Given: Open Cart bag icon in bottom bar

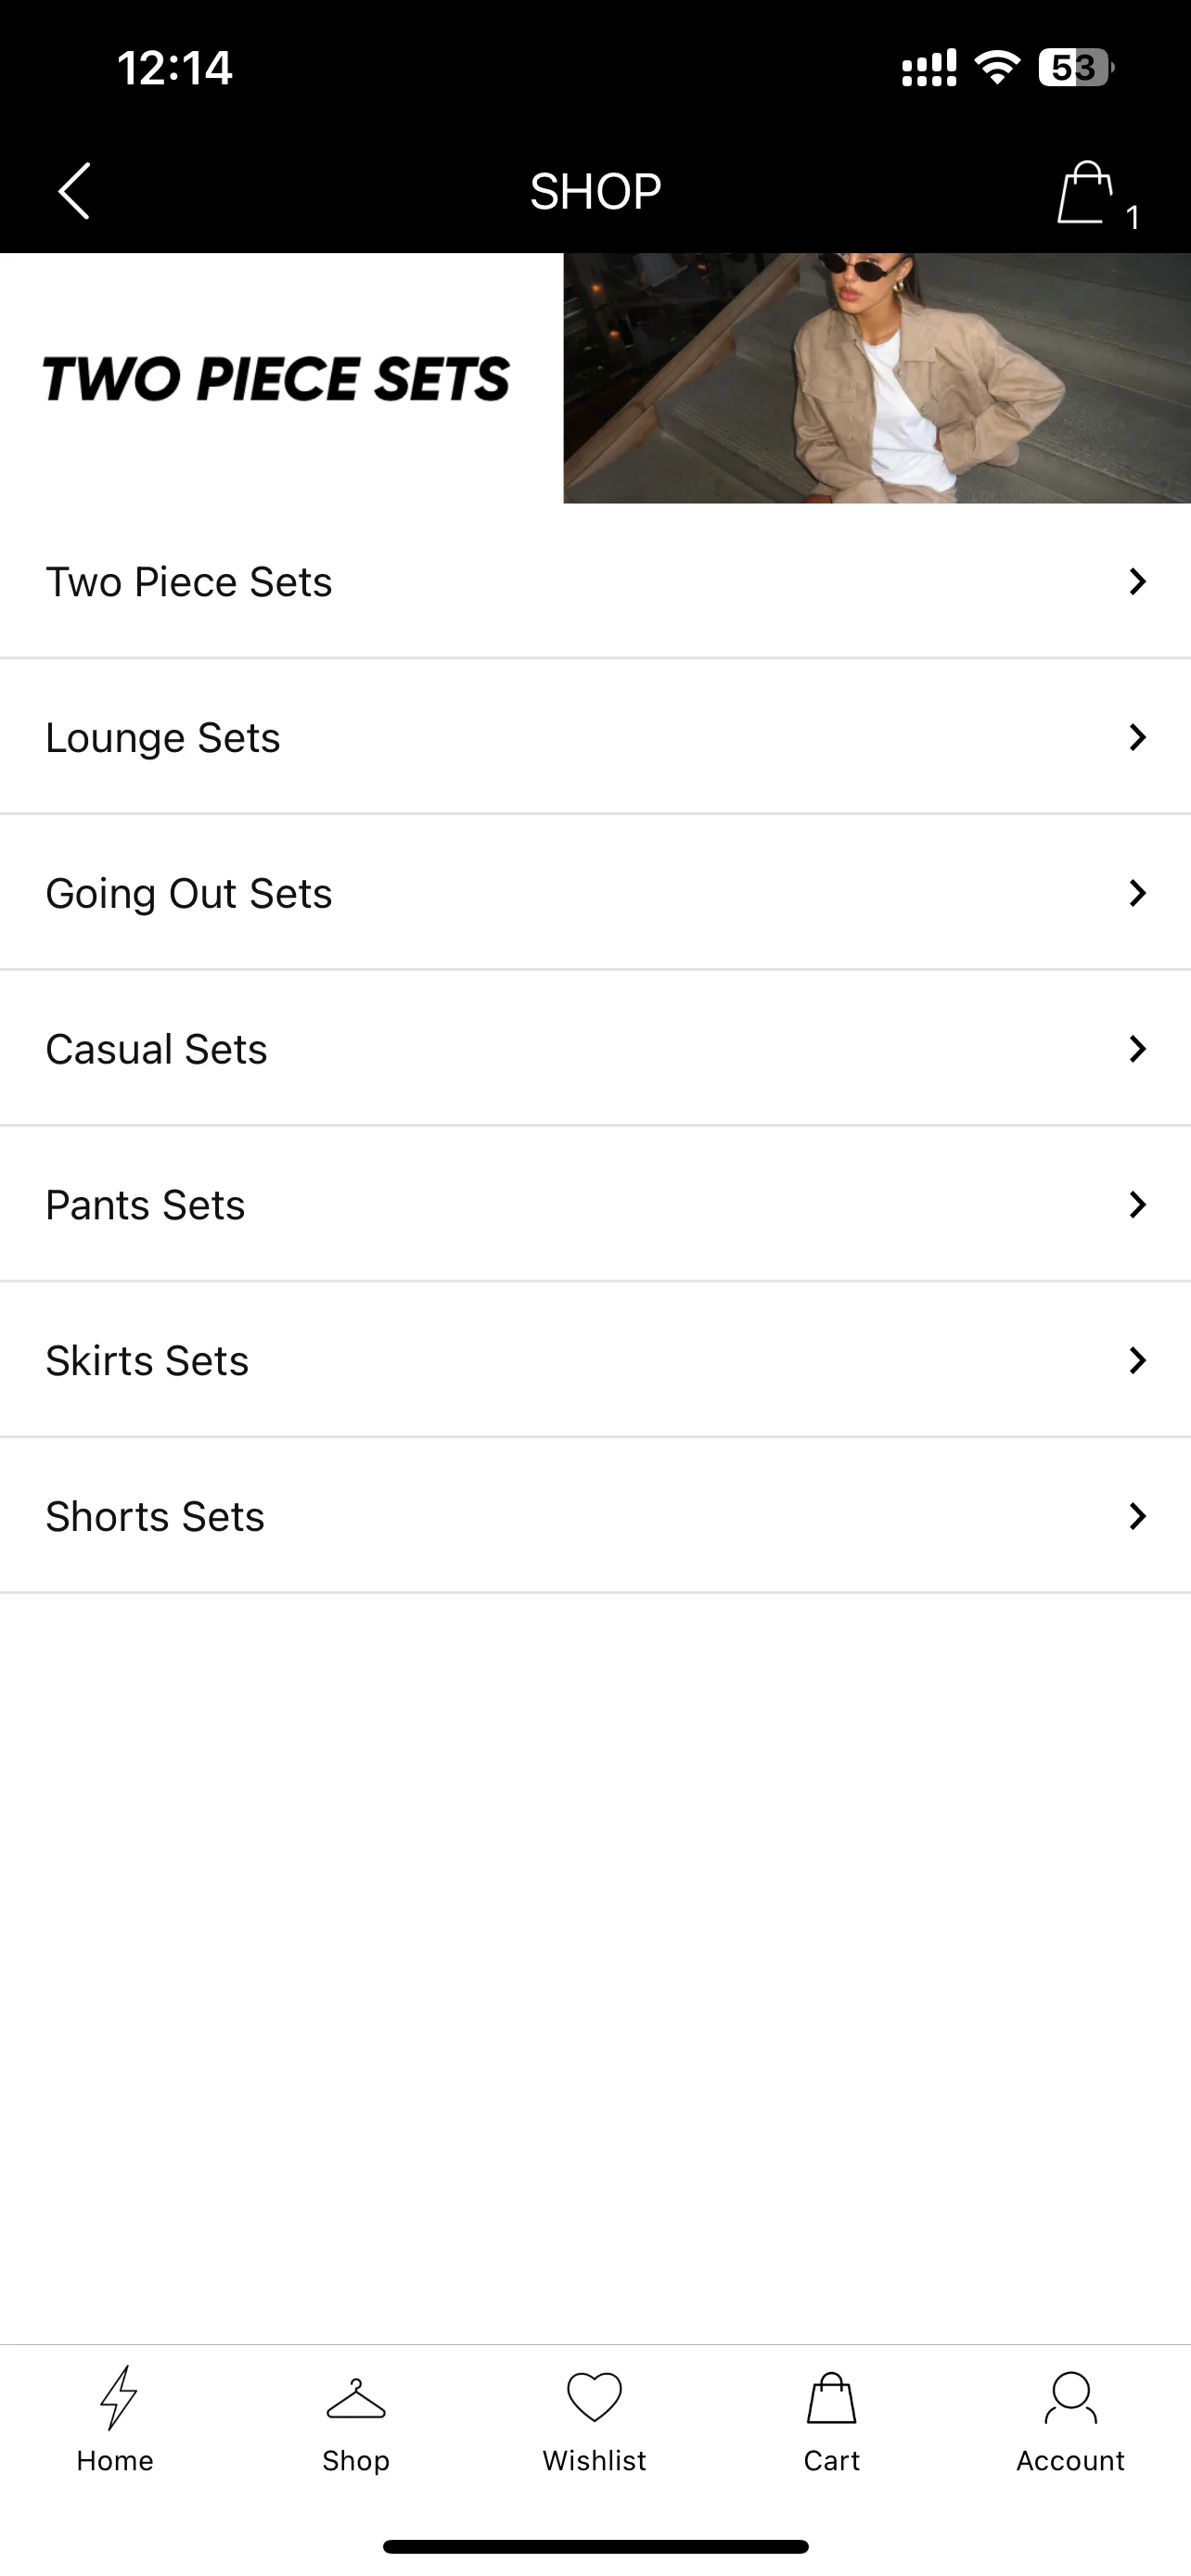Looking at the screenshot, I should (x=832, y=2398).
